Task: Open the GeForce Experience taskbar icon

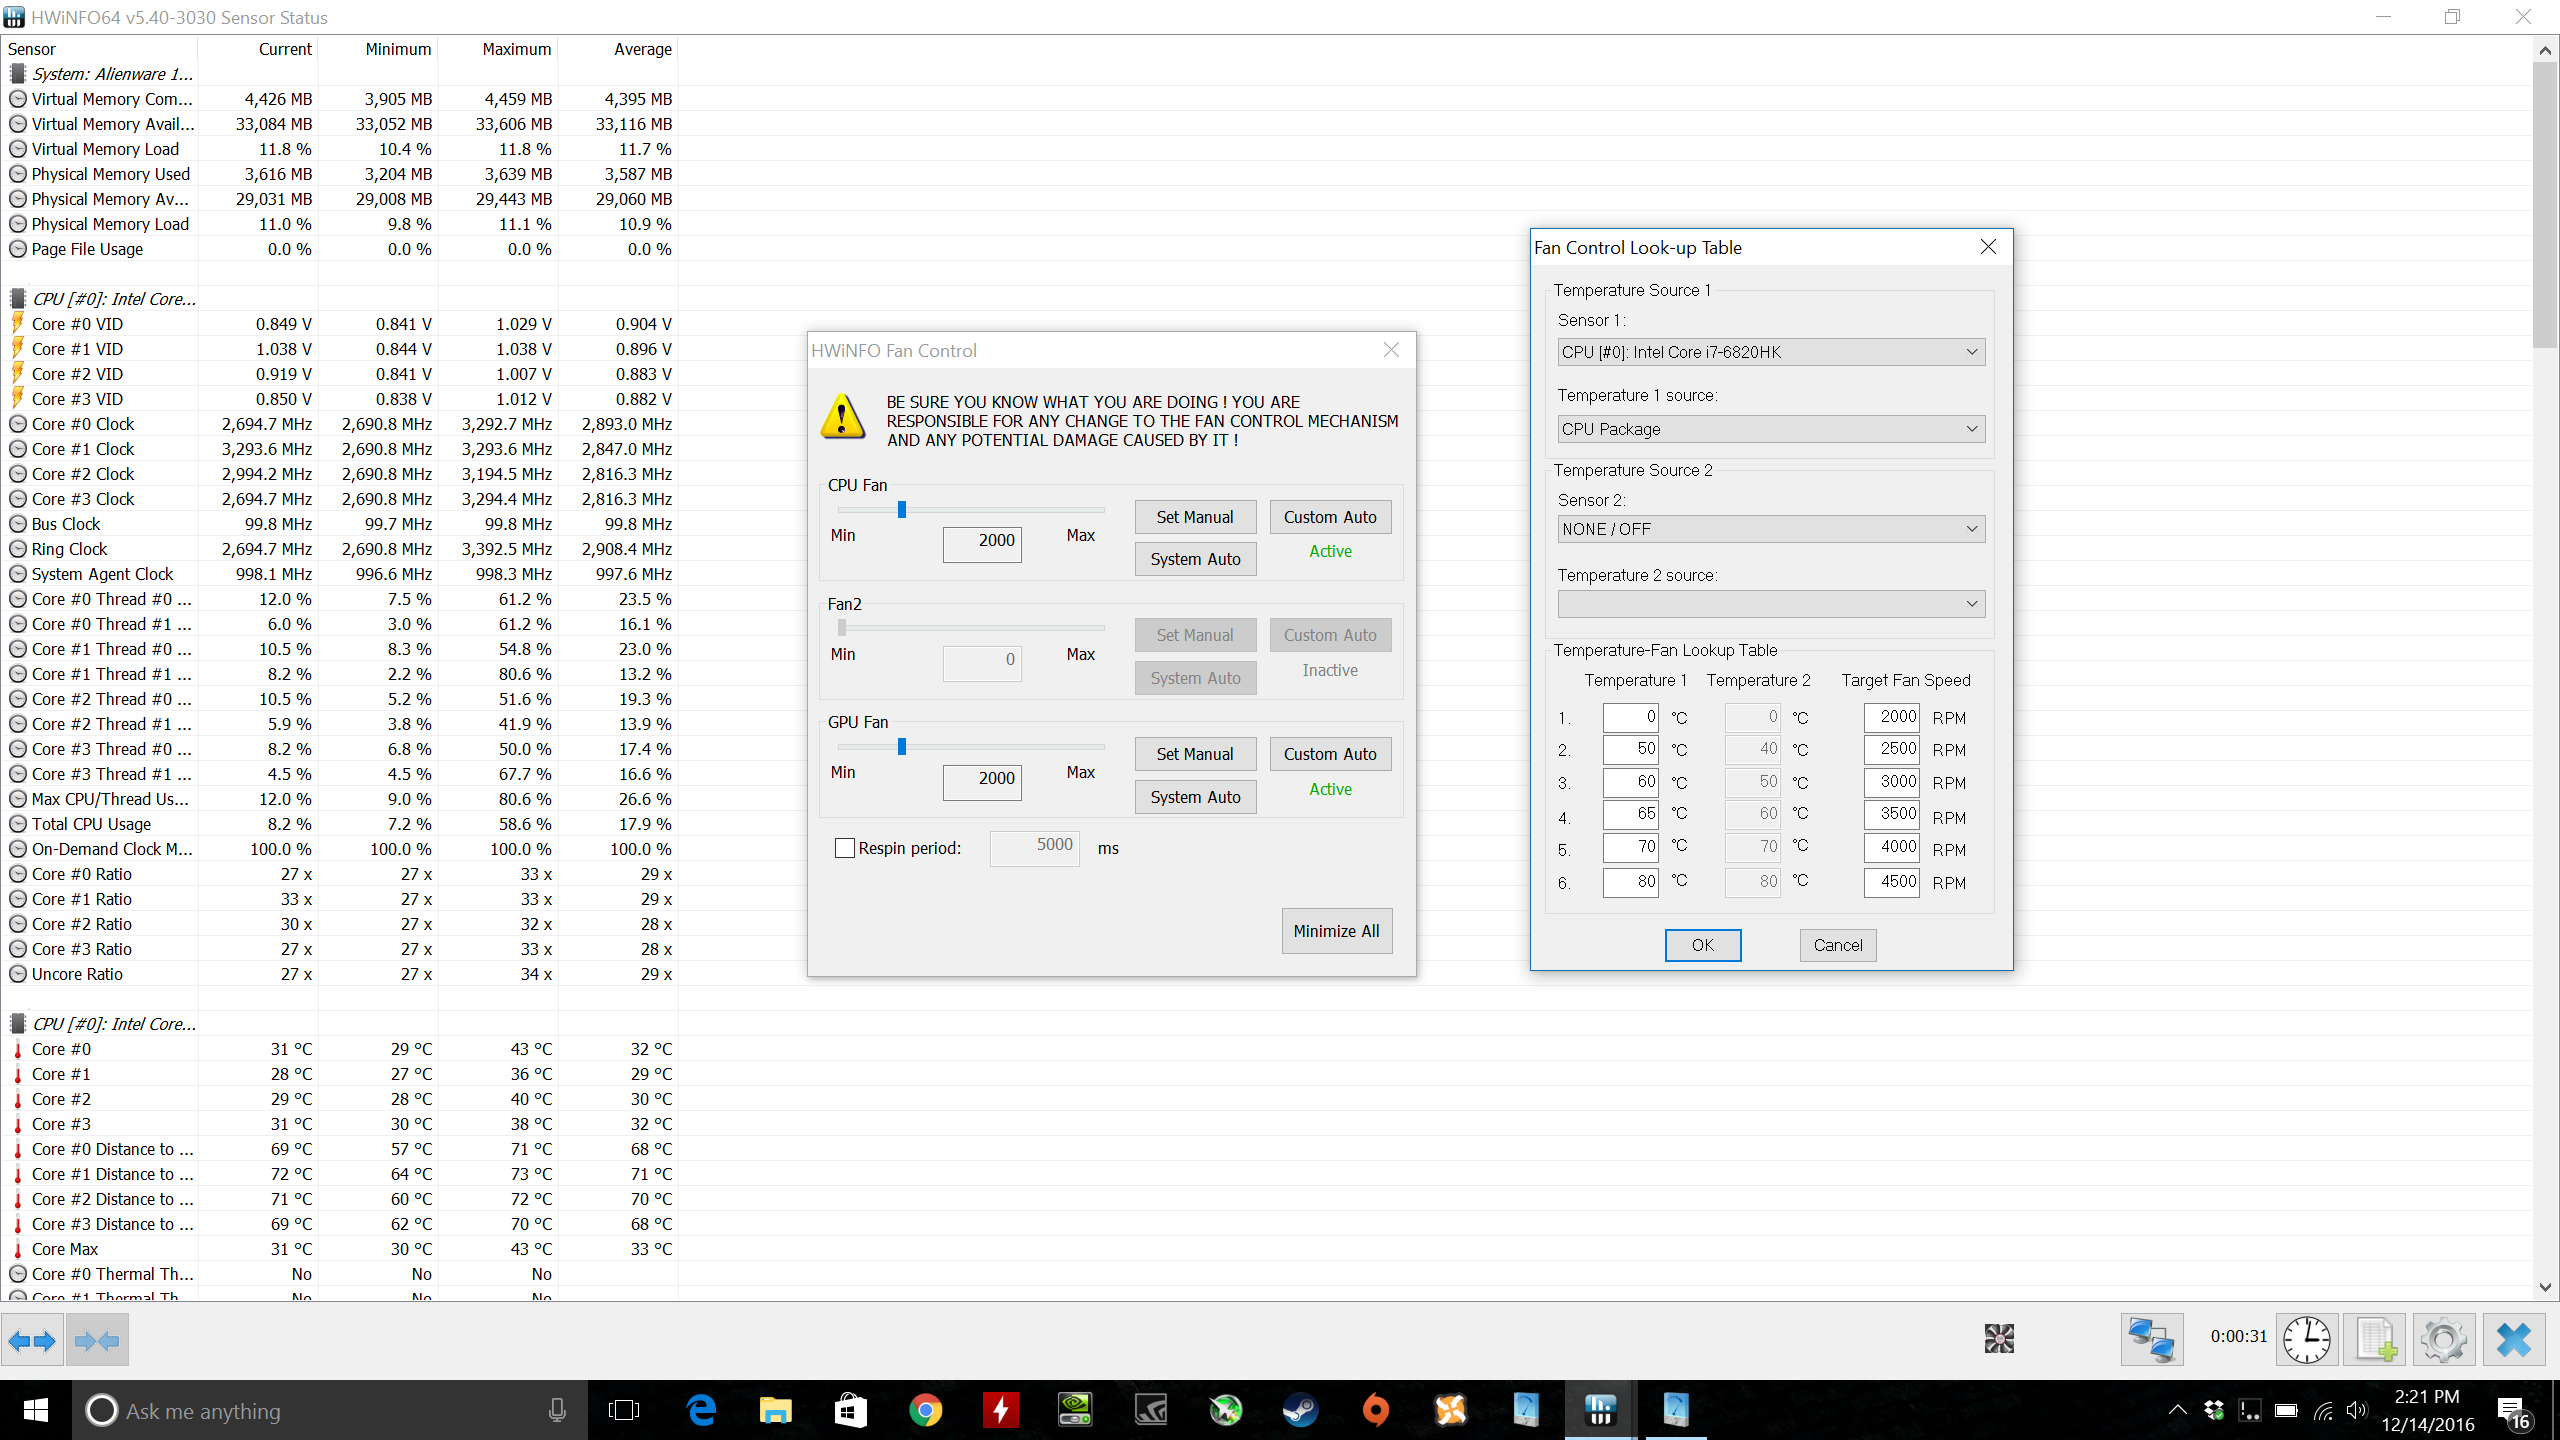Action: coord(1150,1410)
